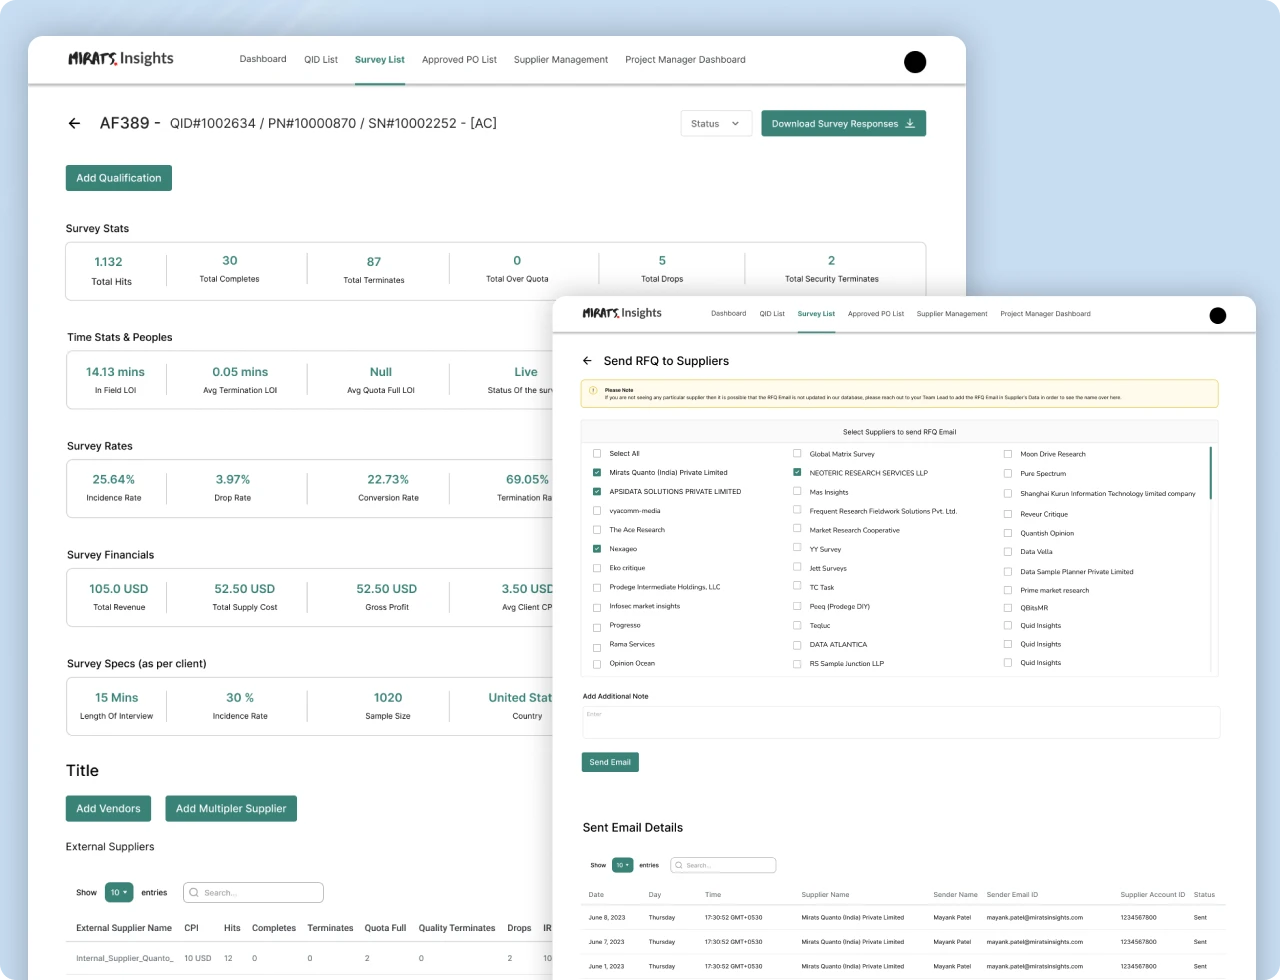Open Supplier Management tab in back window
The height and width of the screenshot is (980, 1280).
click(x=561, y=59)
